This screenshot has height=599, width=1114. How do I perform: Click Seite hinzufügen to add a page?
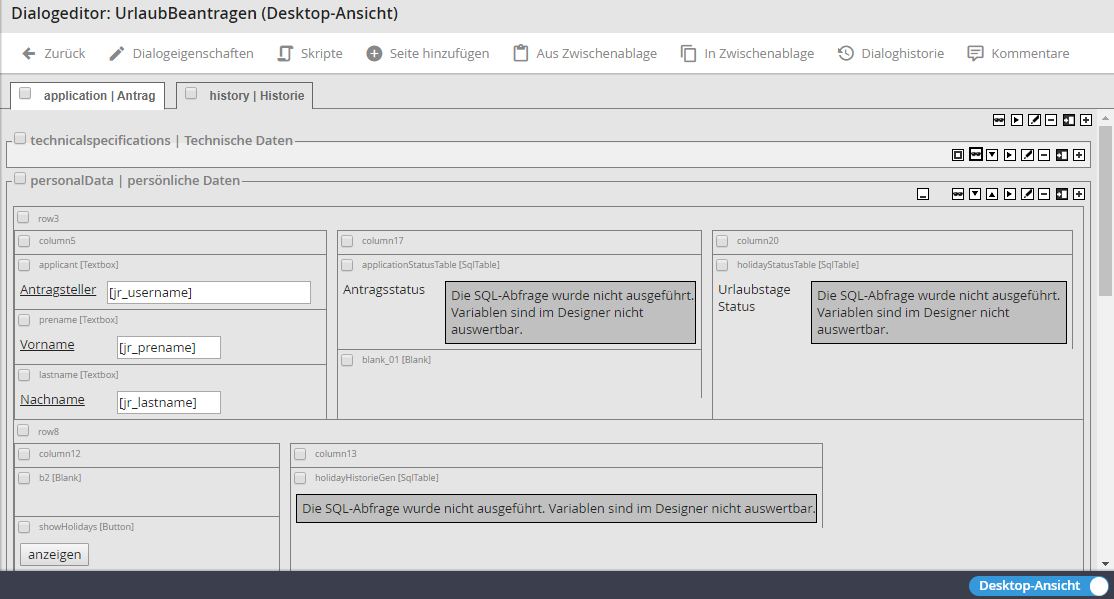pyautogui.click(x=428, y=53)
